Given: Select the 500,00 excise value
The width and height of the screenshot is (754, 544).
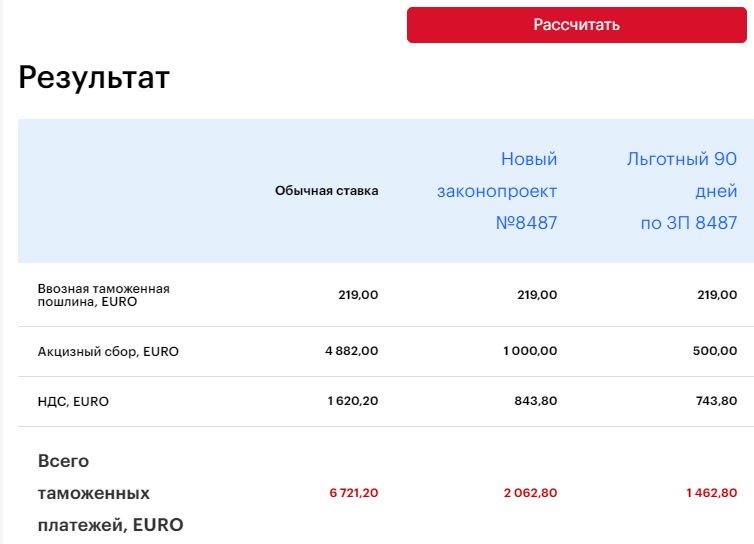Looking at the screenshot, I should click(717, 351).
